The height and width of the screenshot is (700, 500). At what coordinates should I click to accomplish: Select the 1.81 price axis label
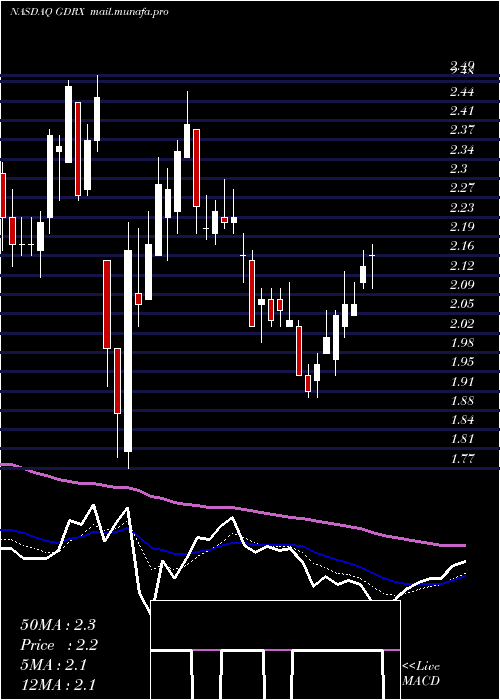462,439
